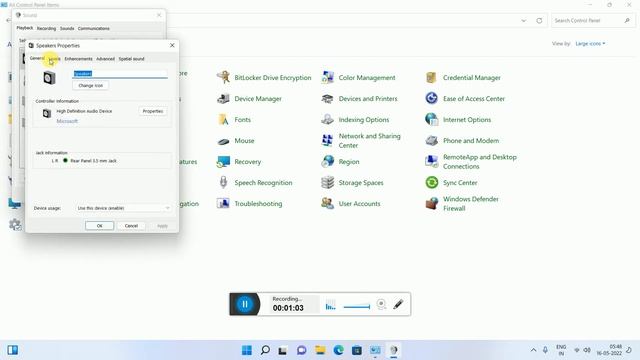Open the Troubleshooting icon

tap(223, 203)
